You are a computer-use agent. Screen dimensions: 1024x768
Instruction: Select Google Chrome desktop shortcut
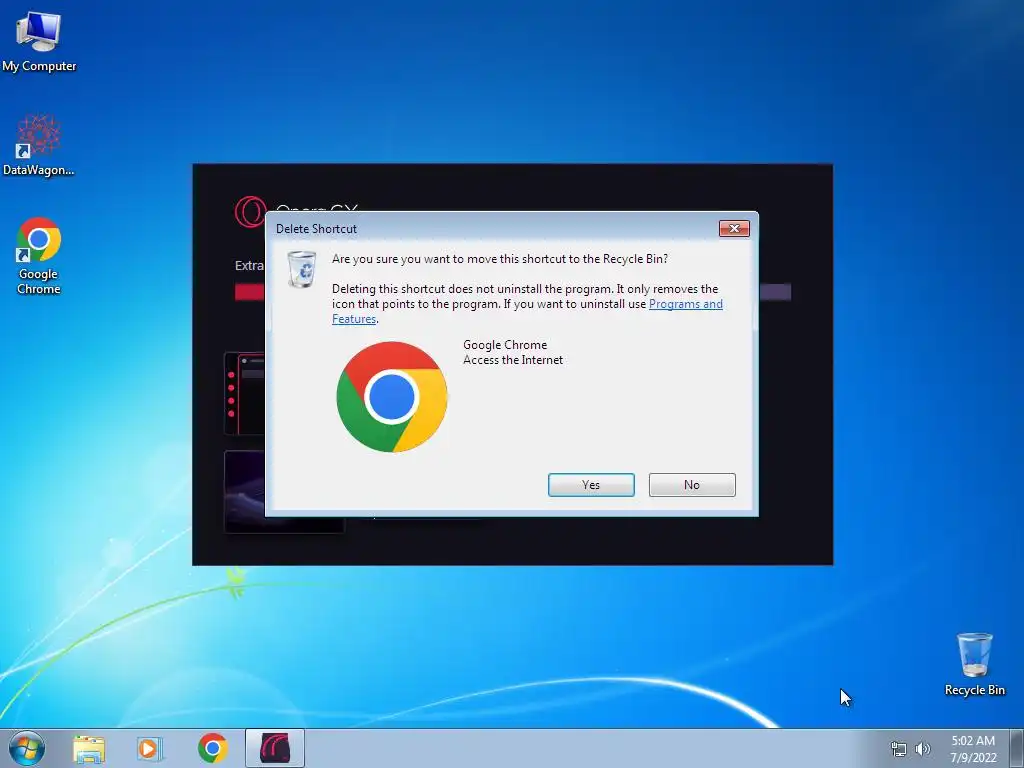(39, 256)
